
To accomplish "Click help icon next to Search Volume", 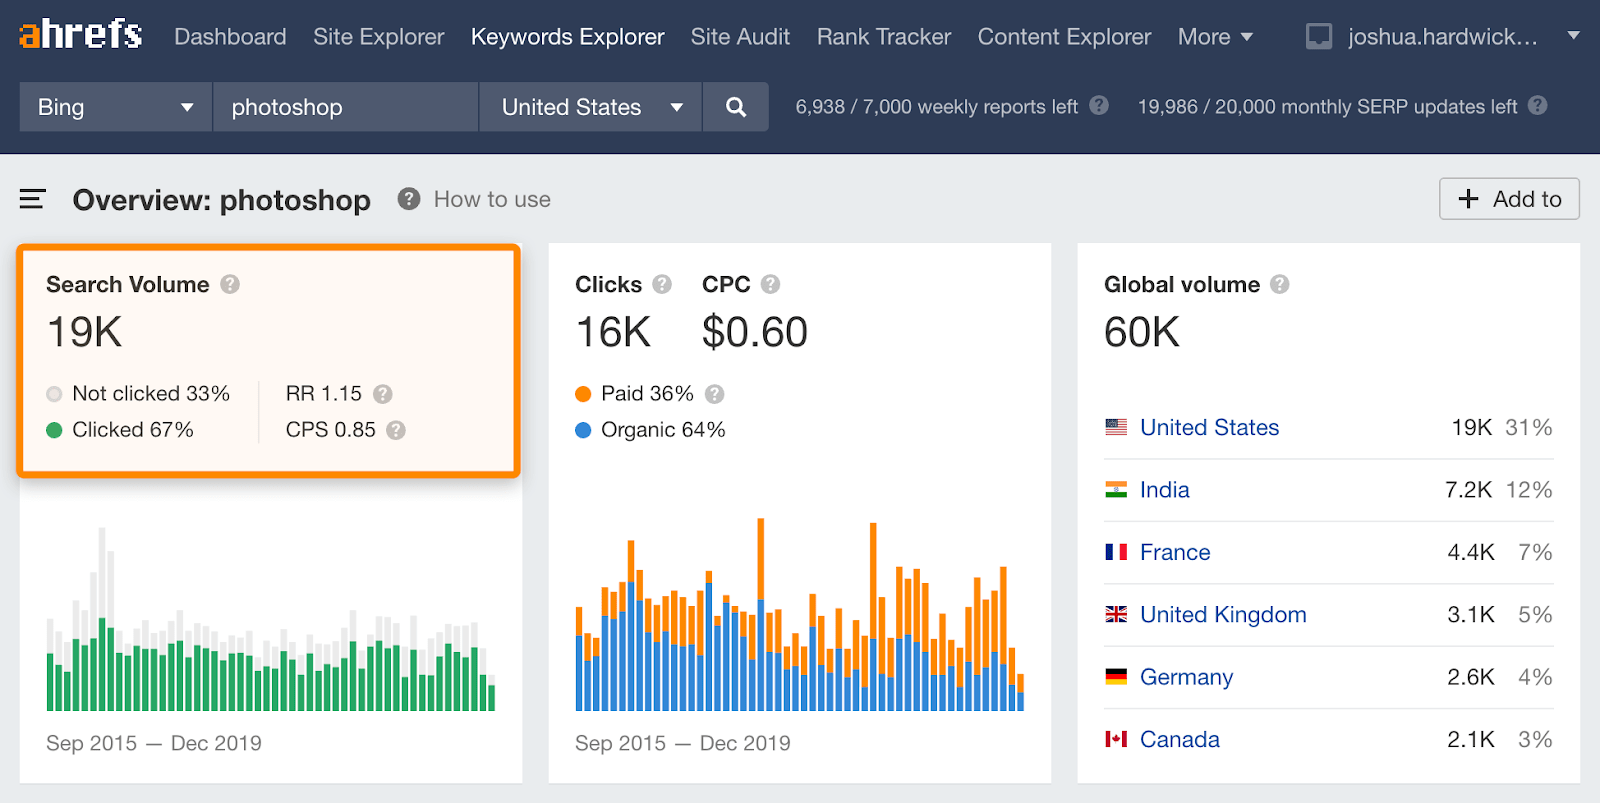I will click(230, 285).
